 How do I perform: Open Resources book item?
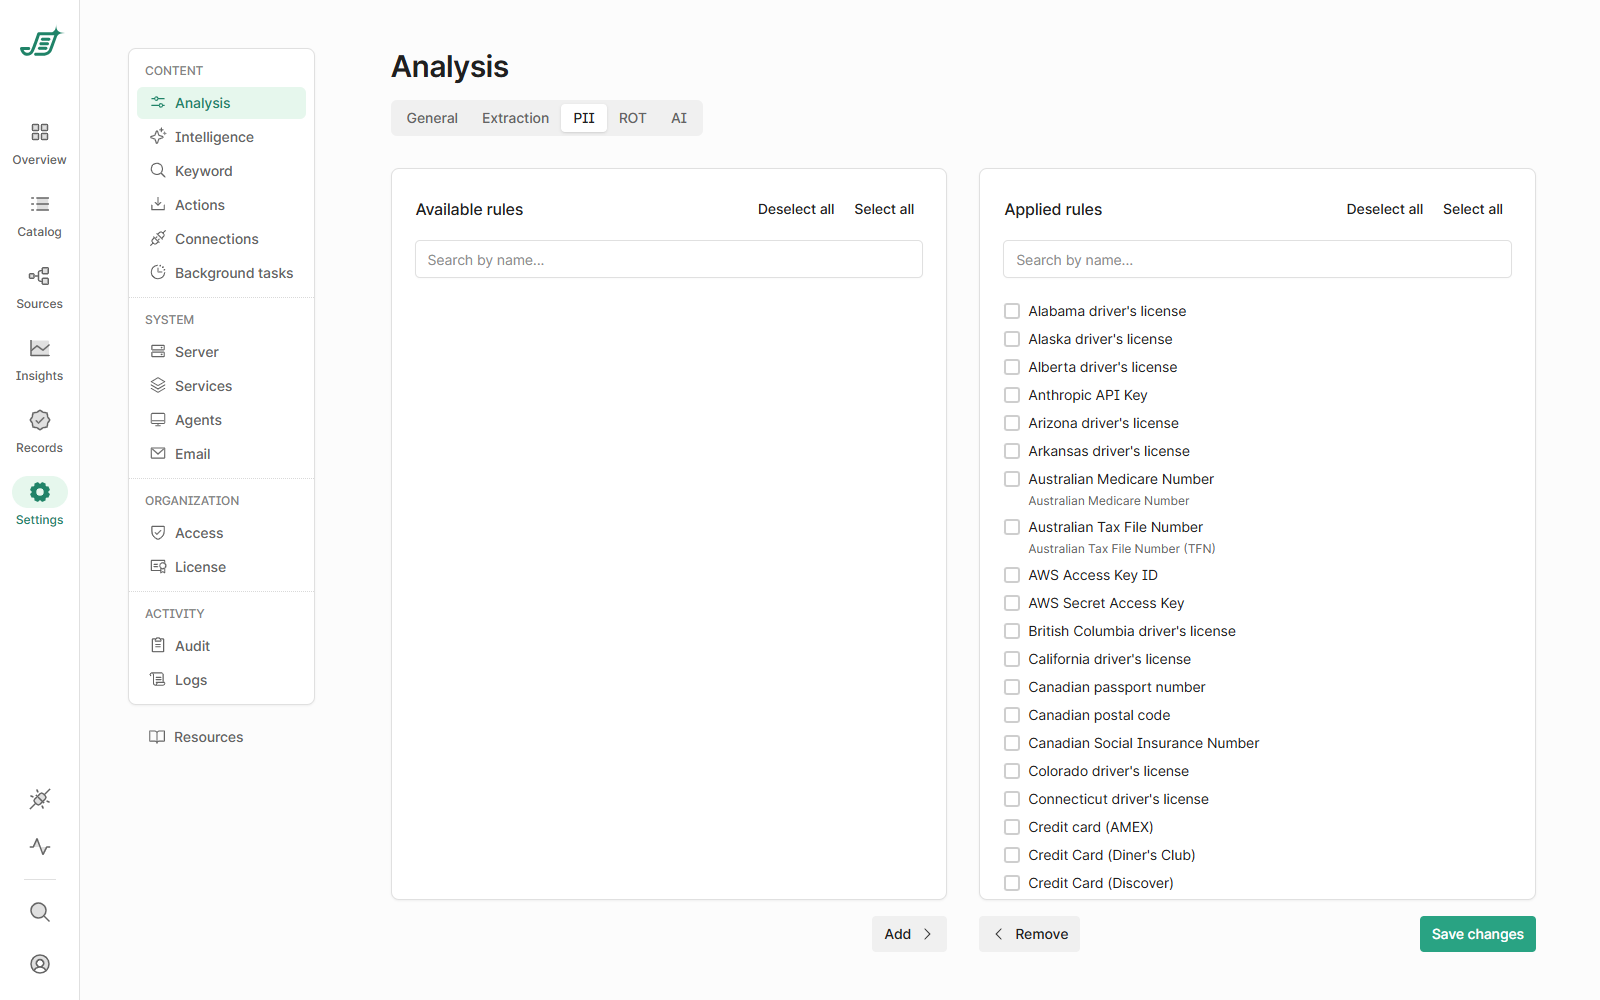pos(196,737)
